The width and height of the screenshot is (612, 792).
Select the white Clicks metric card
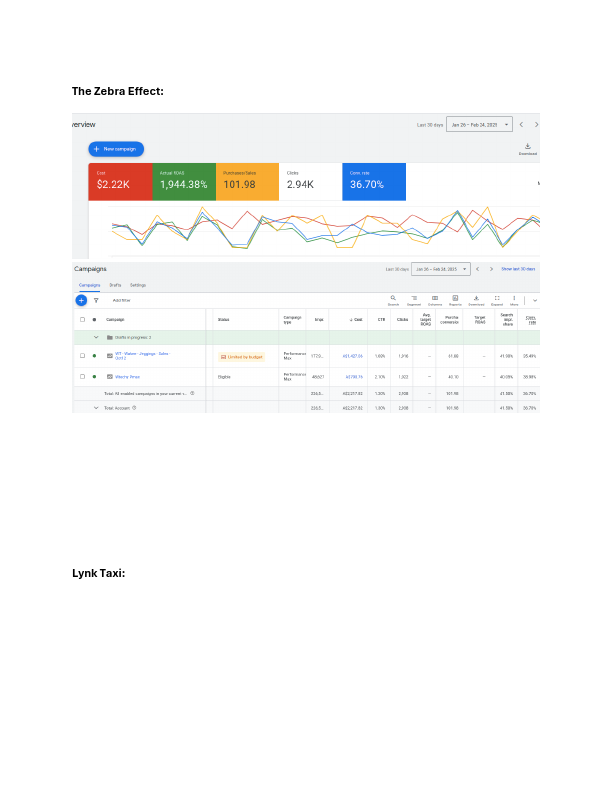coord(311,182)
